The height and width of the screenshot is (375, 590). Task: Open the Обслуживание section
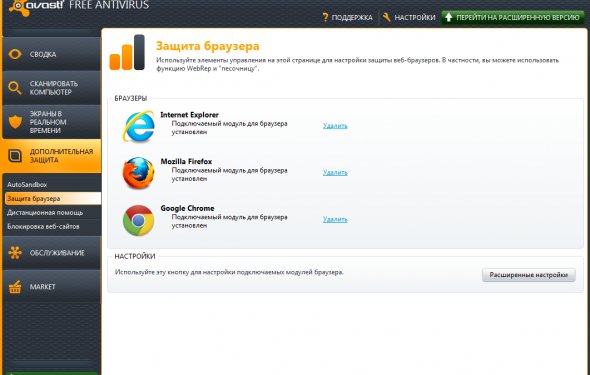coord(52,253)
